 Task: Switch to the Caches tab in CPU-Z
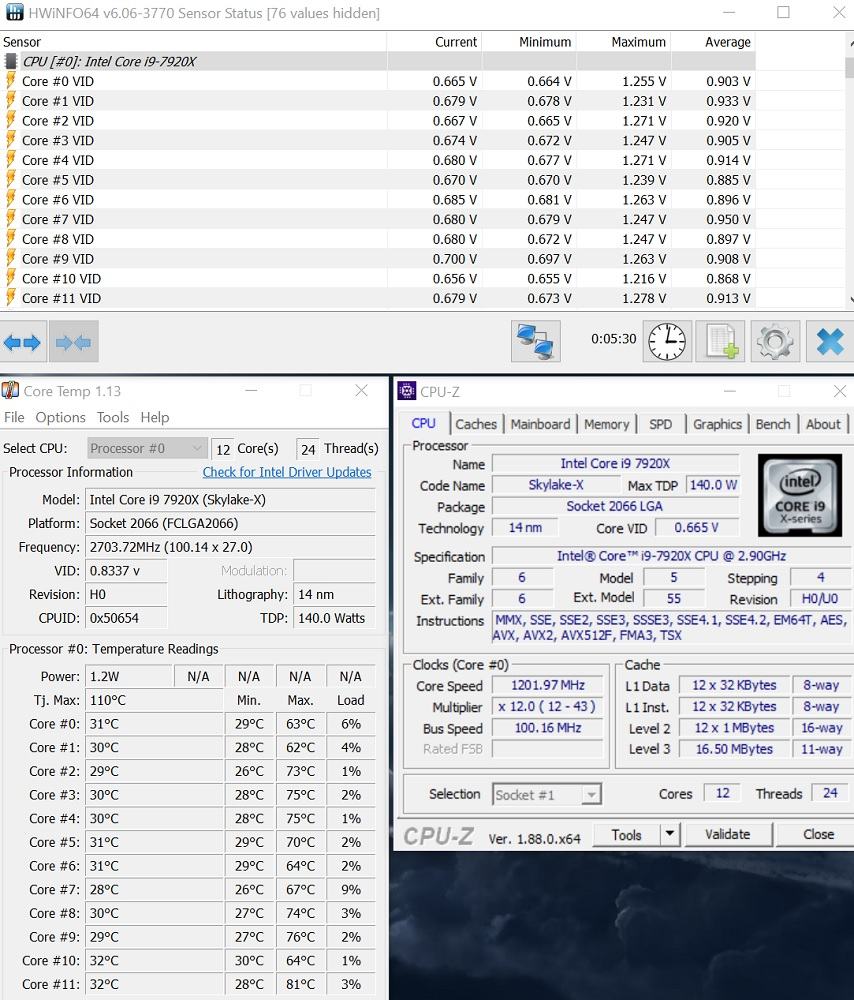(476, 424)
